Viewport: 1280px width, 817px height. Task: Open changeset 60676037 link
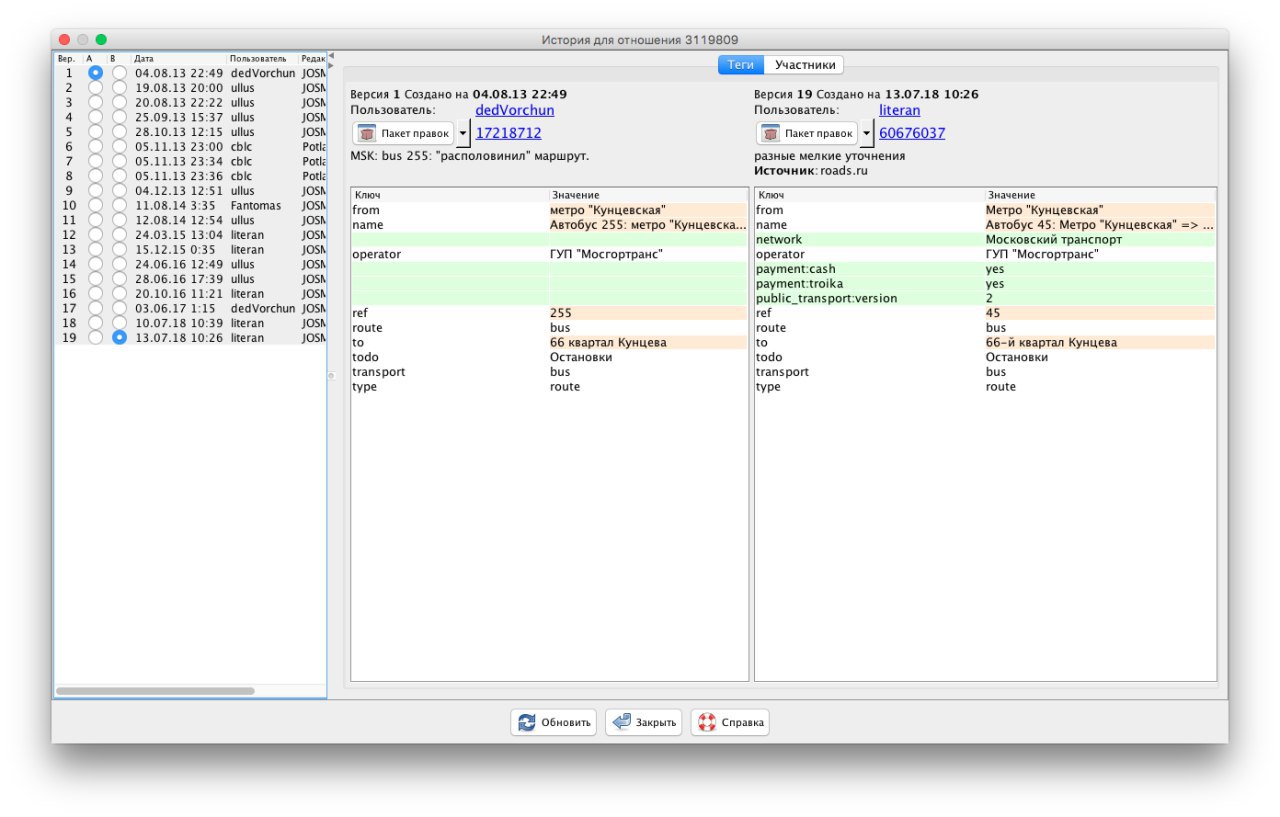click(x=912, y=133)
